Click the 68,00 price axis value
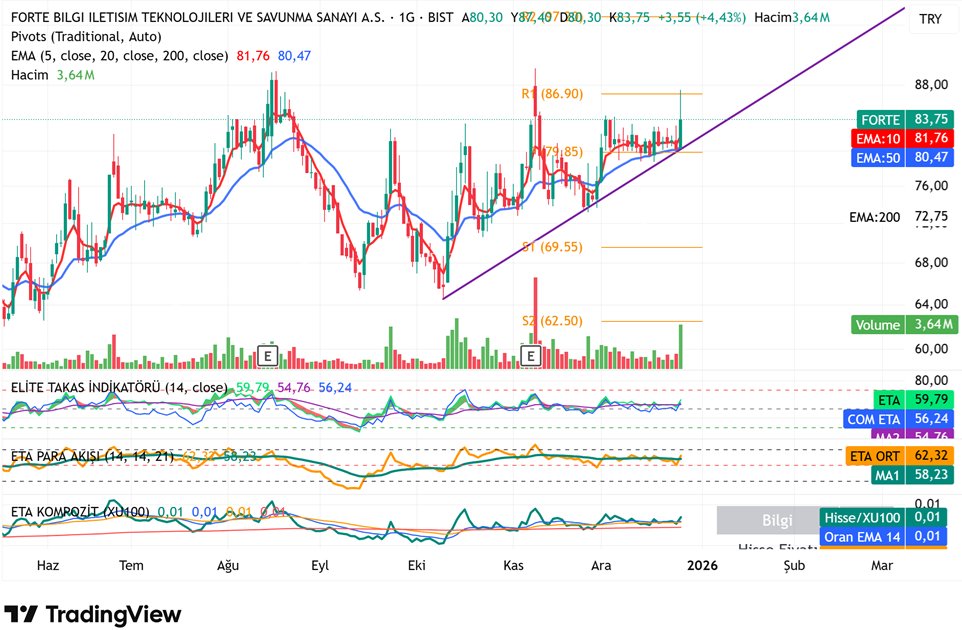This screenshot has width=962, height=630. pos(931,263)
